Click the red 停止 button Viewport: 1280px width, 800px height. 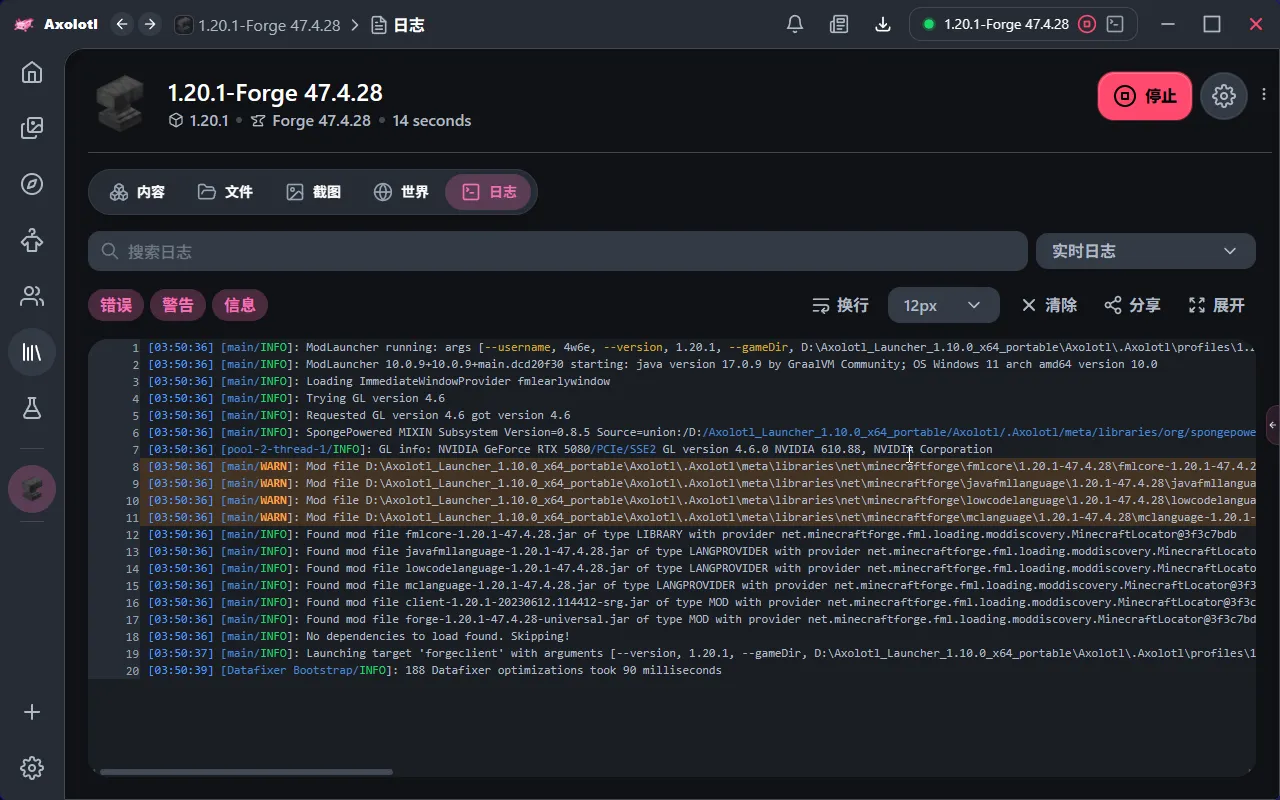pyautogui.click(x=1145, y=96)
